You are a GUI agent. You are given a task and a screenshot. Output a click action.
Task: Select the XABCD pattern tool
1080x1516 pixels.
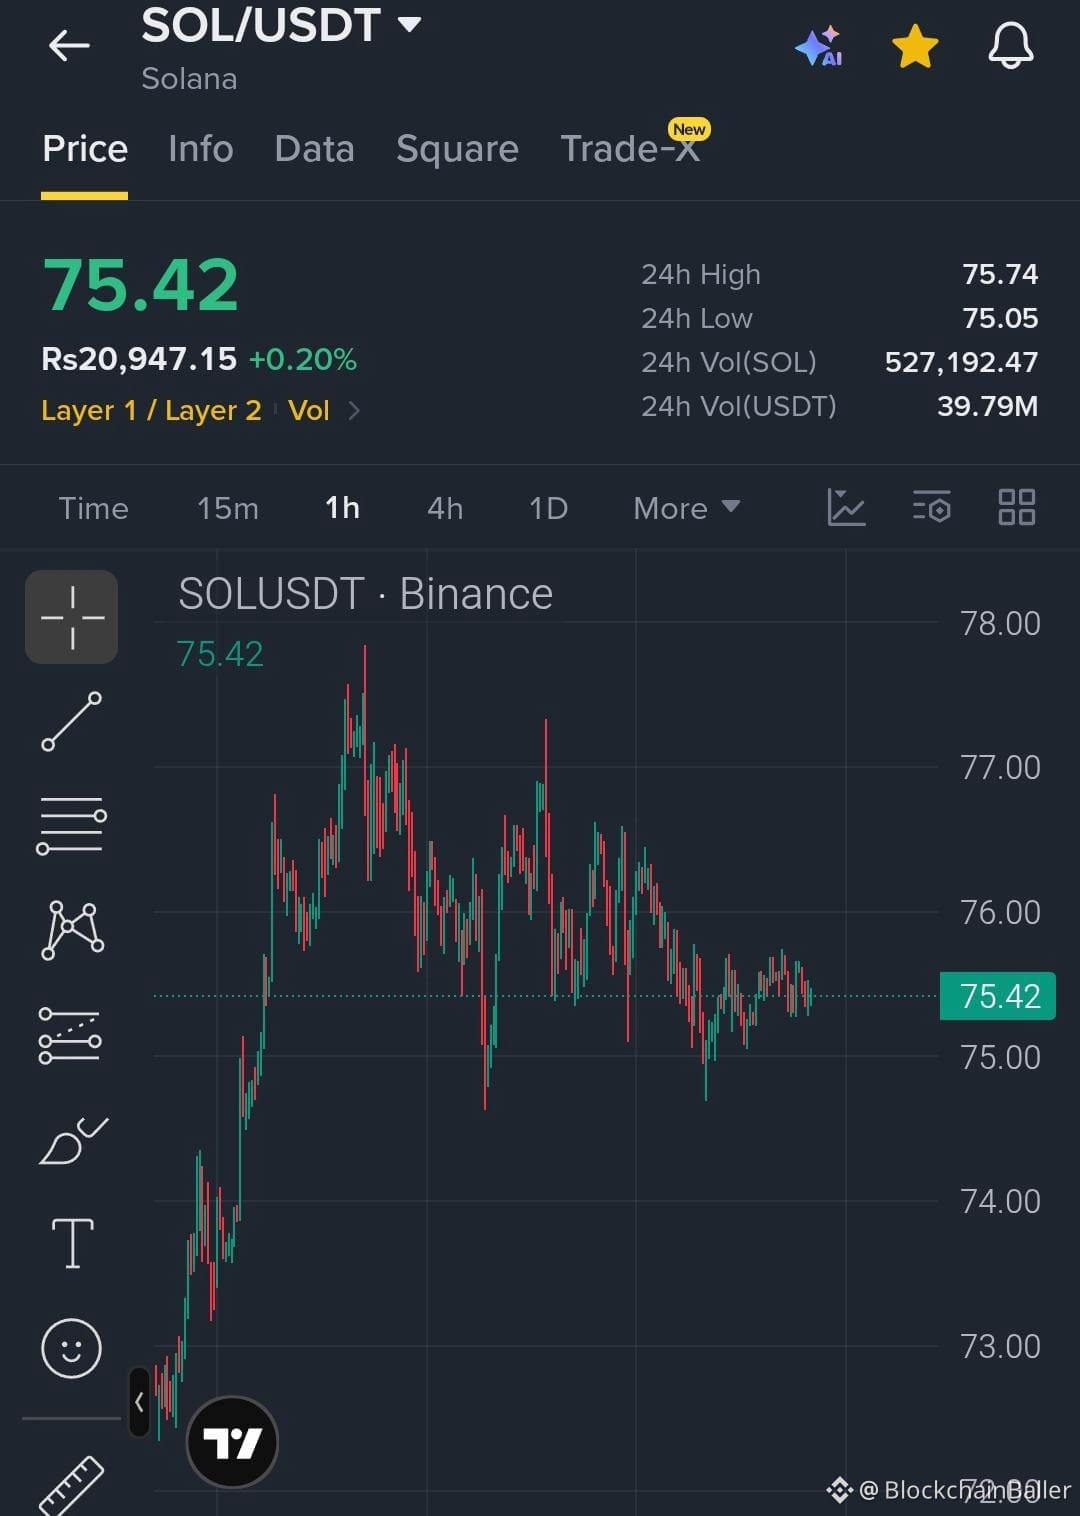pyautogui.click(x=72, y=930)
